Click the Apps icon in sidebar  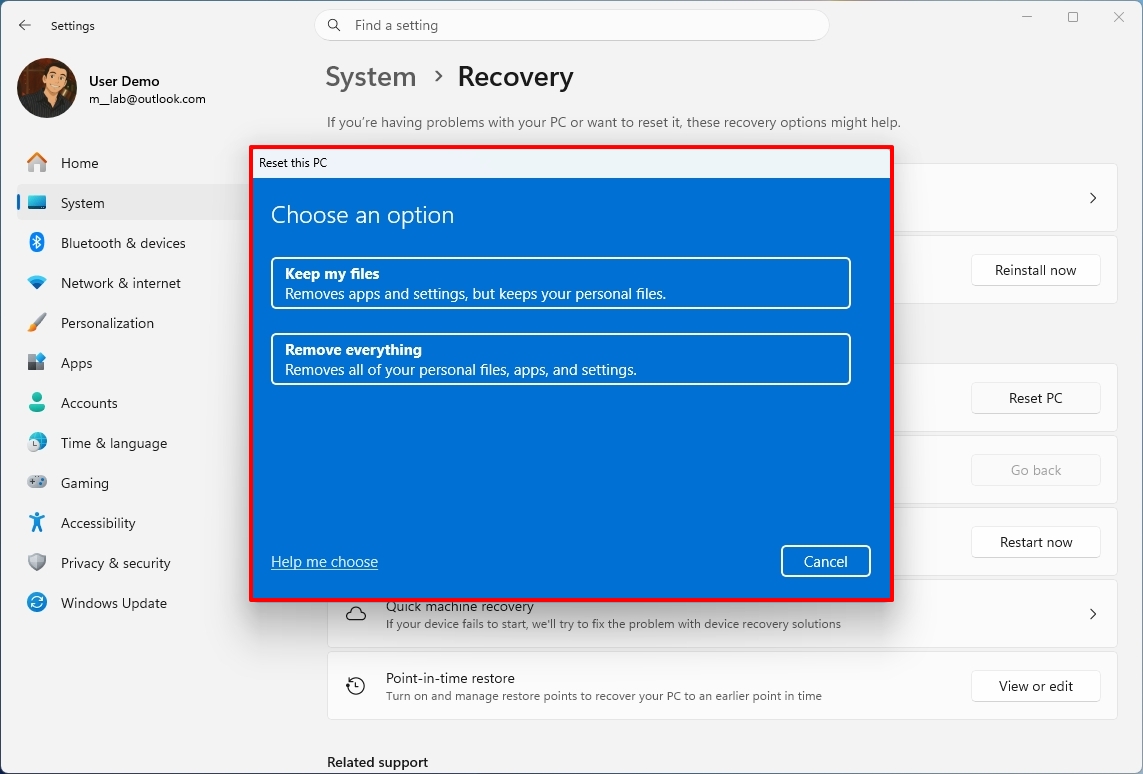36,362
